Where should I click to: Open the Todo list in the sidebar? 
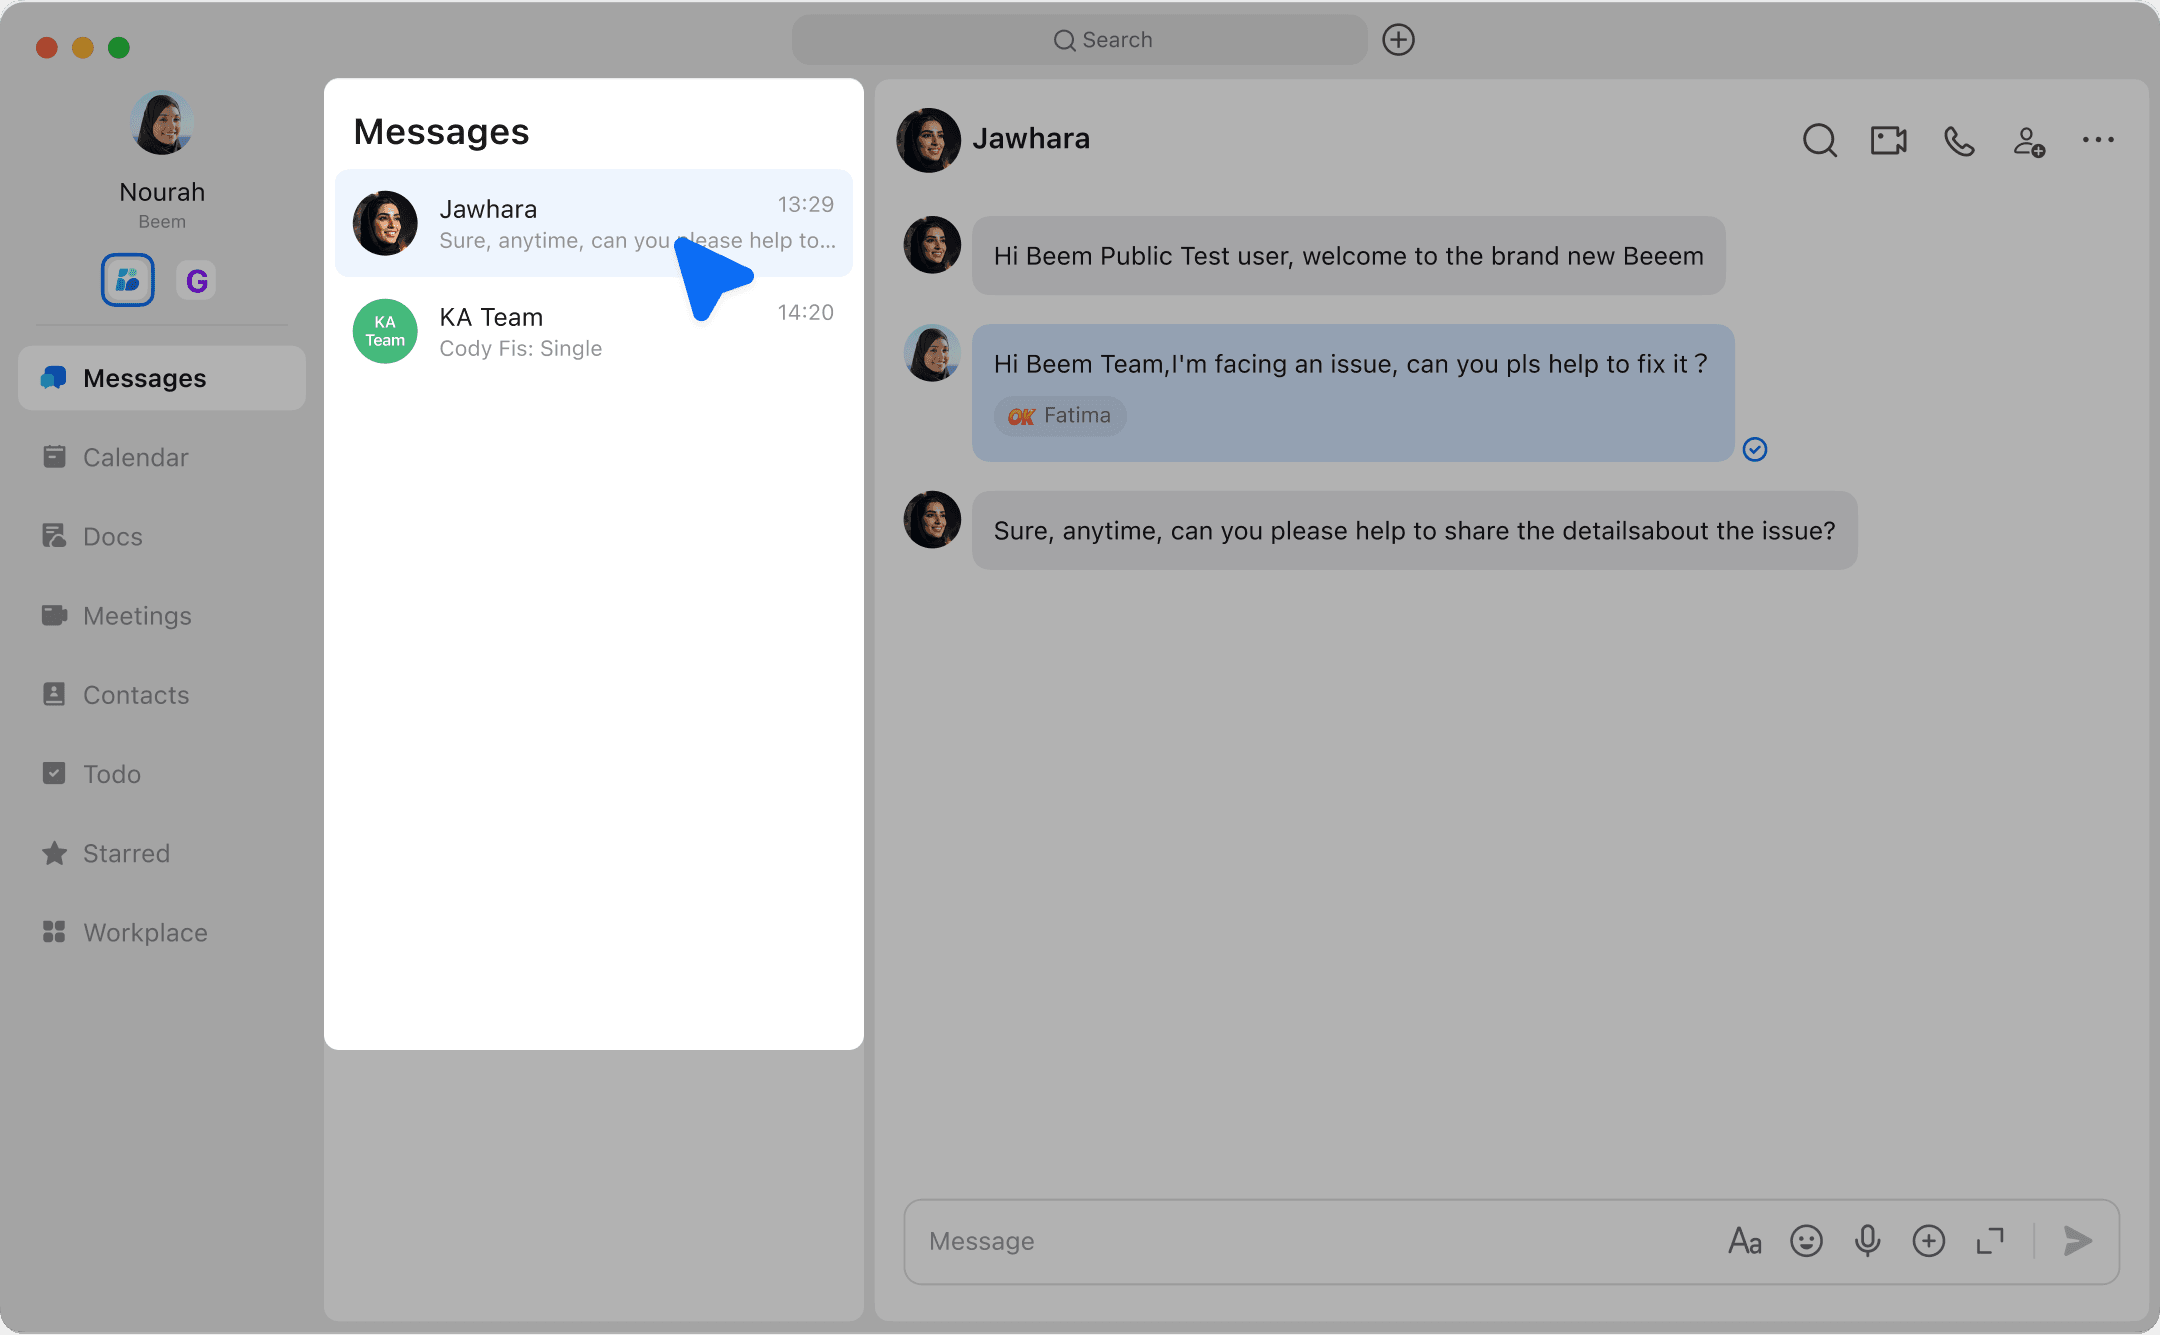tap(111, 774)
